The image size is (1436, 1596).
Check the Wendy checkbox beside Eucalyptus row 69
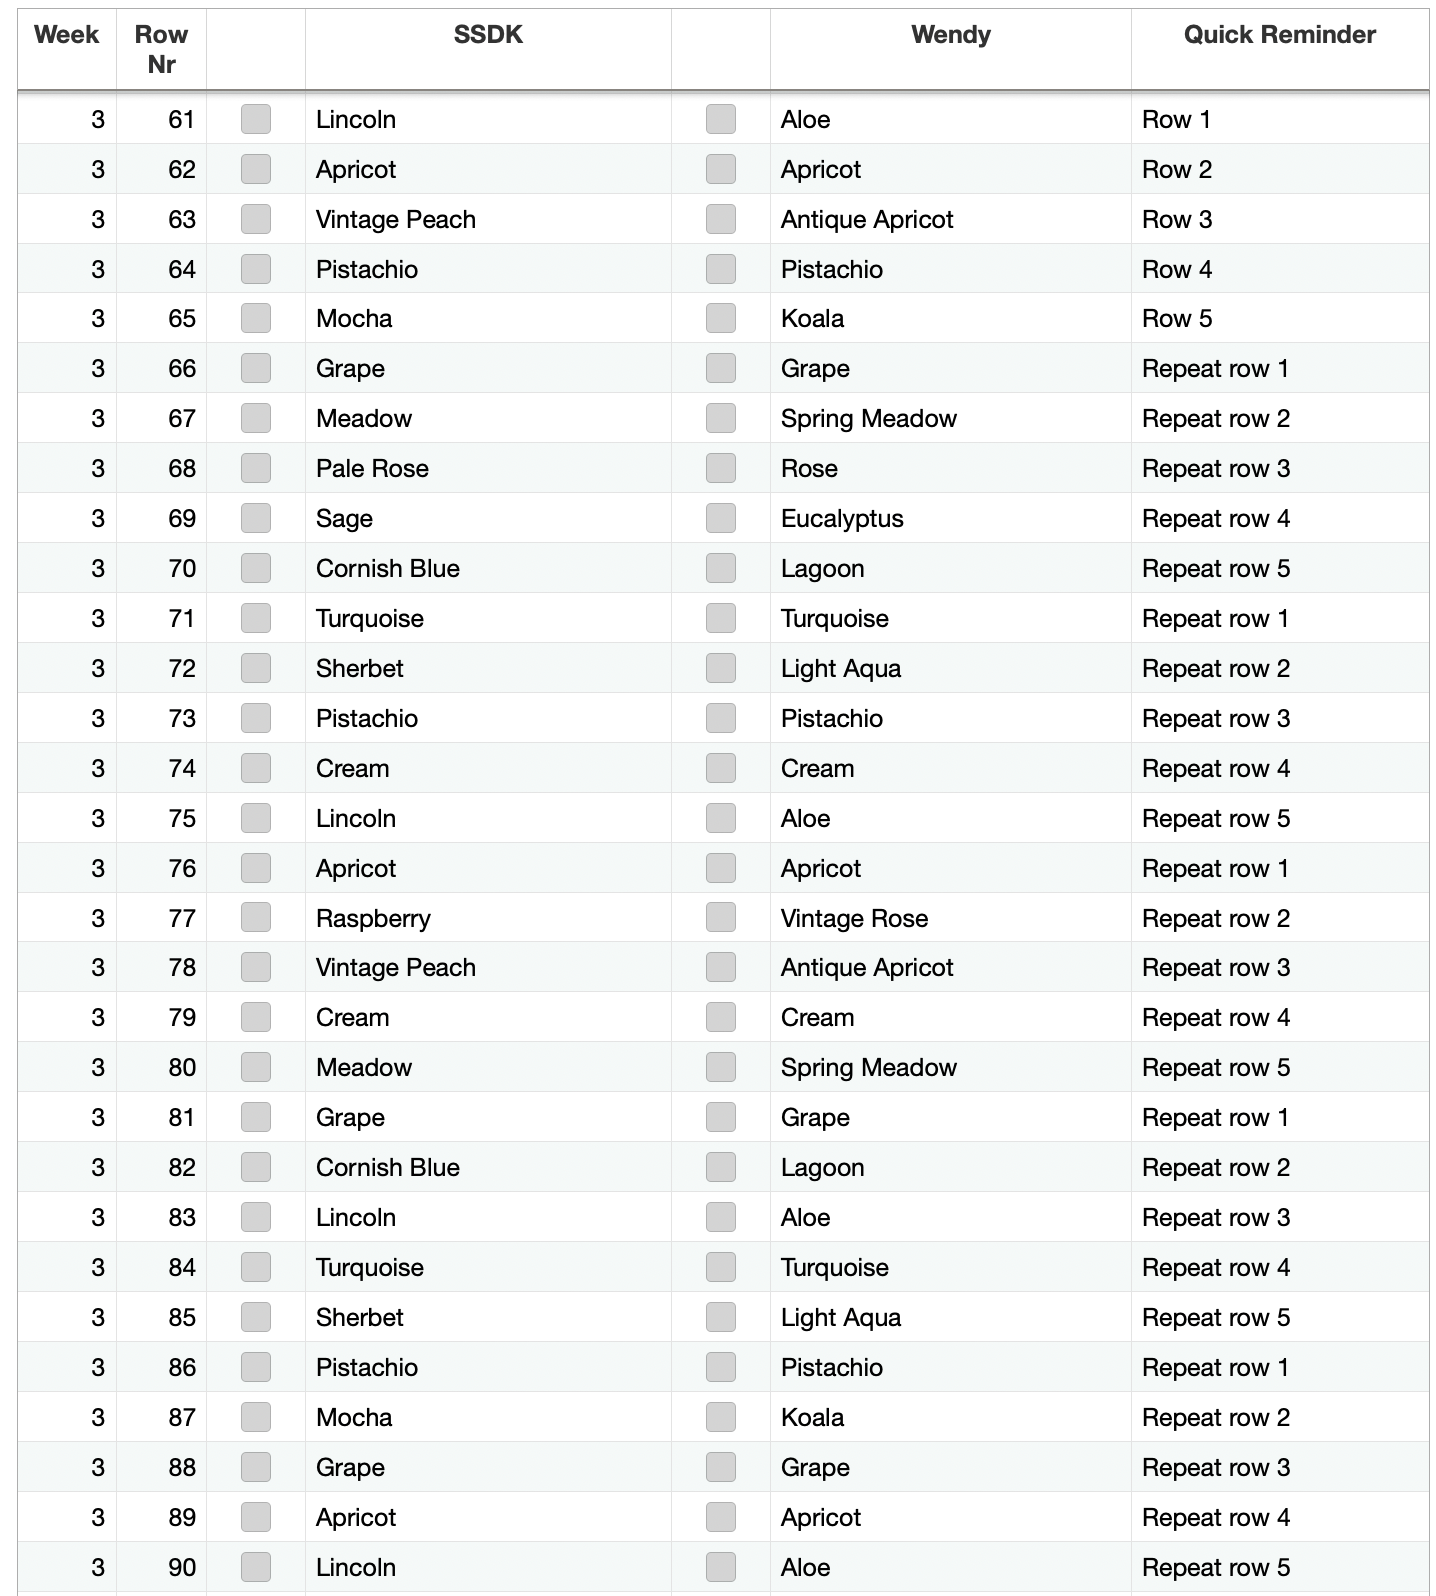click(721, 518)
